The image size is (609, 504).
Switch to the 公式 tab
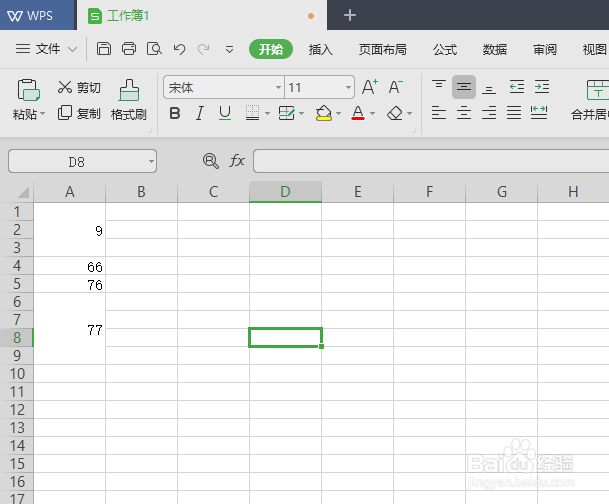pos(445,49)
